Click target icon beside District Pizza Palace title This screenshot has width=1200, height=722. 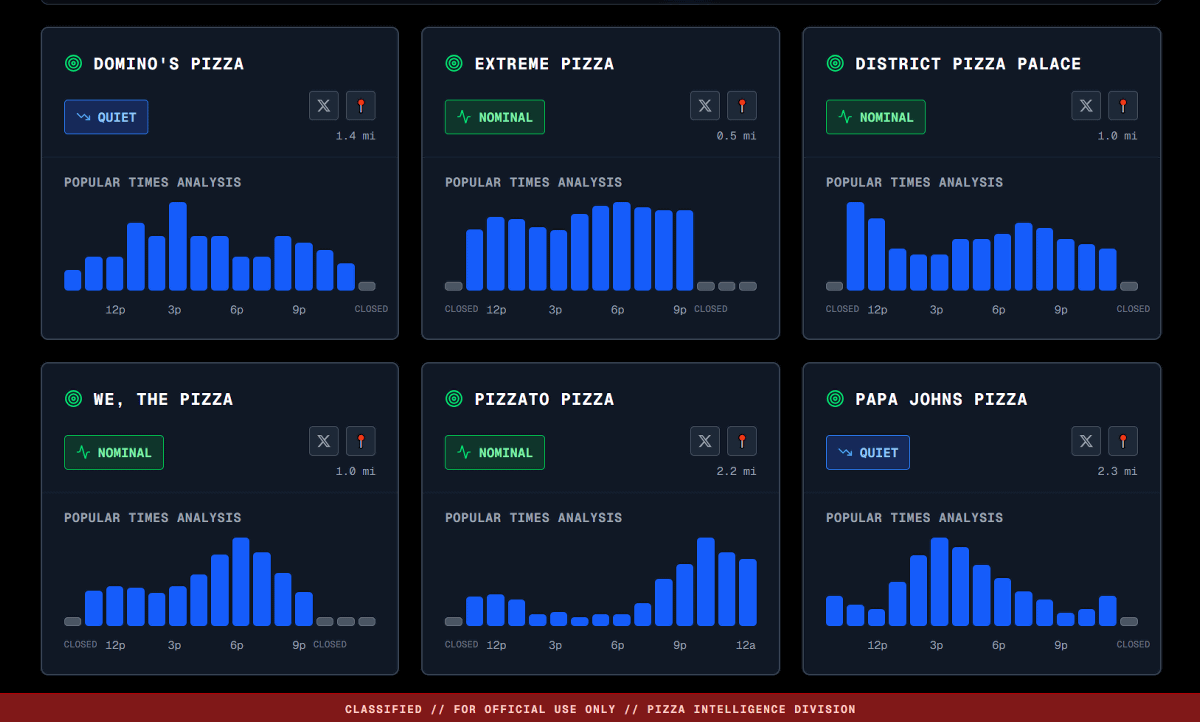tap(835, 63)
